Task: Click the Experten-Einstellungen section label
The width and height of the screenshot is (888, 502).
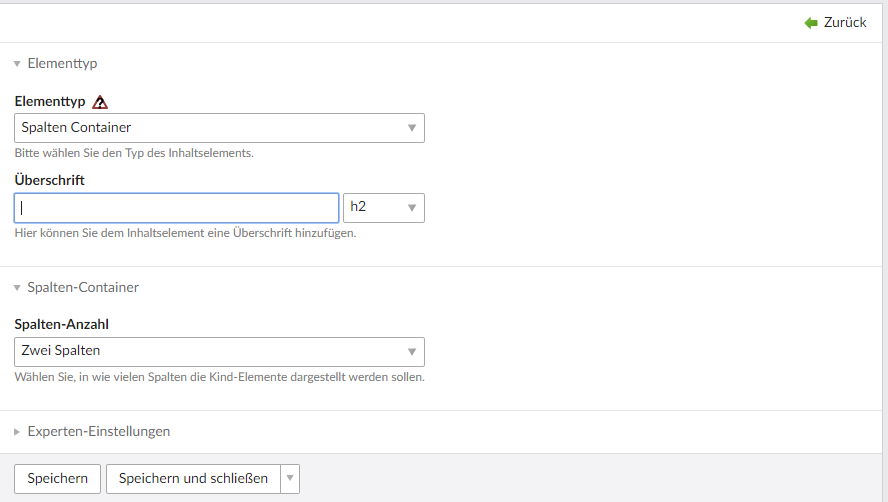Action: pos(99,432)
